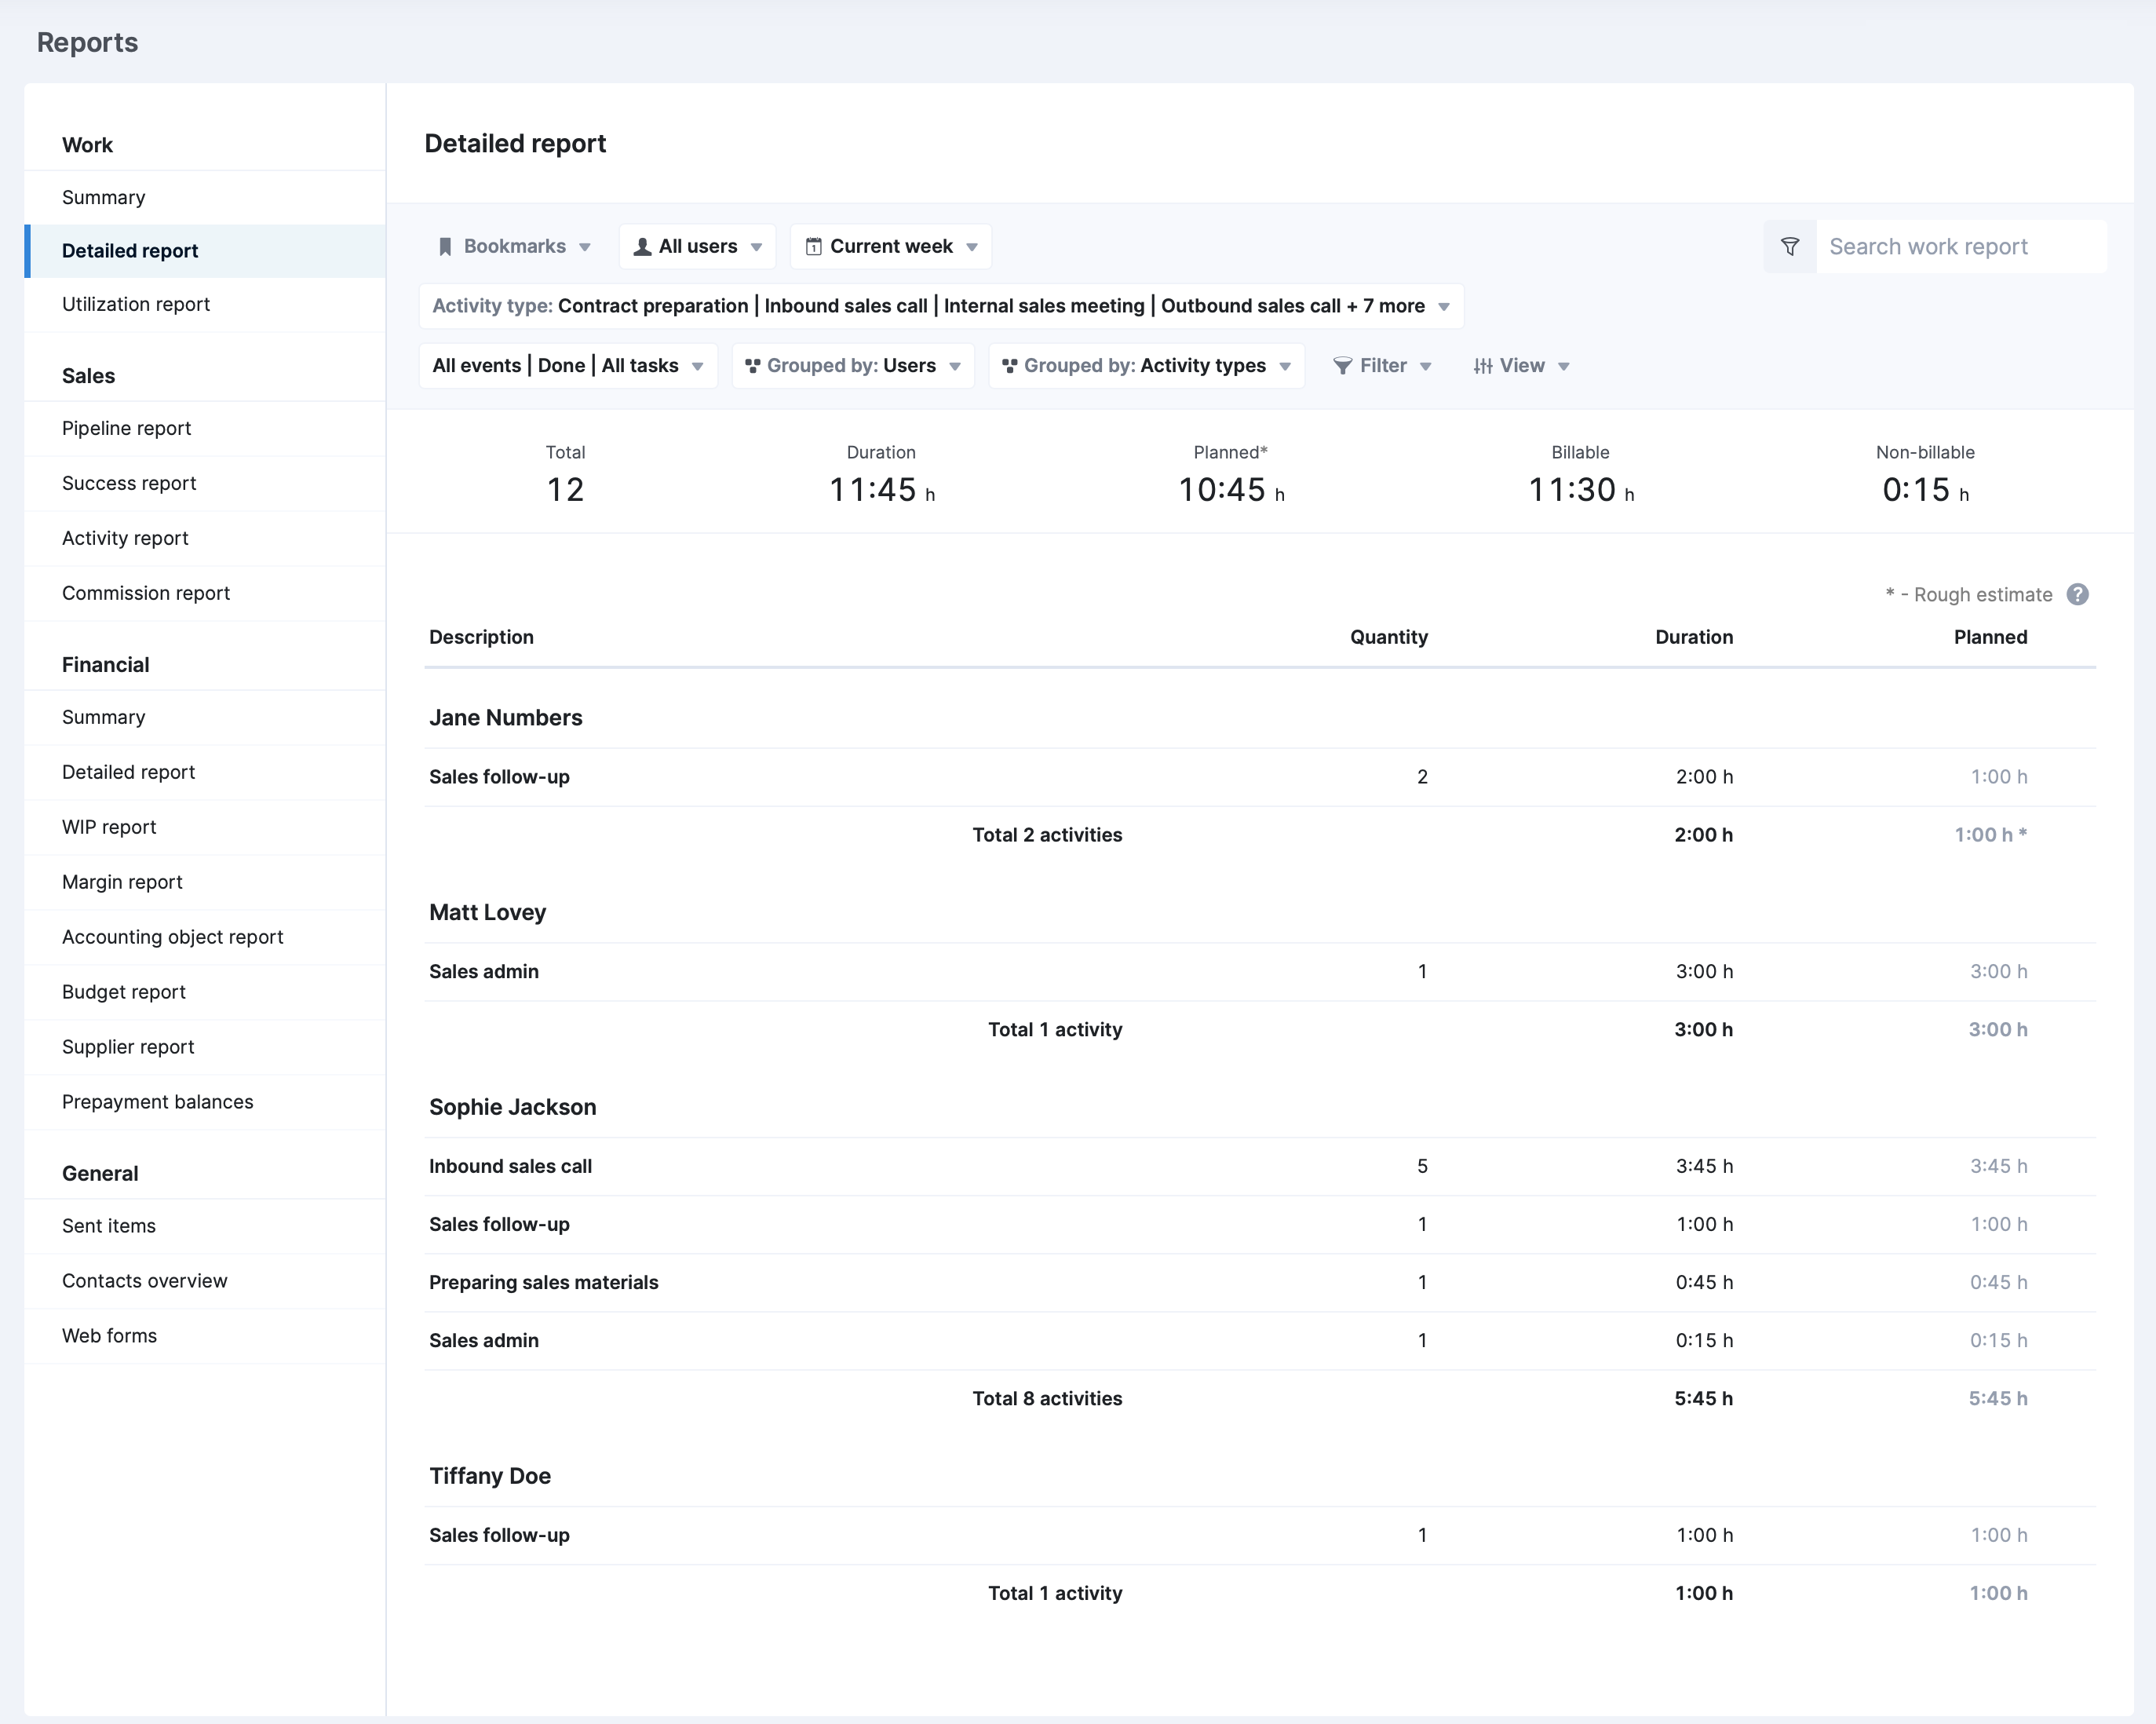Click the Duration column header
The height and width of the screenshot is (1724, 2156).
click(x=1694, y=637)
